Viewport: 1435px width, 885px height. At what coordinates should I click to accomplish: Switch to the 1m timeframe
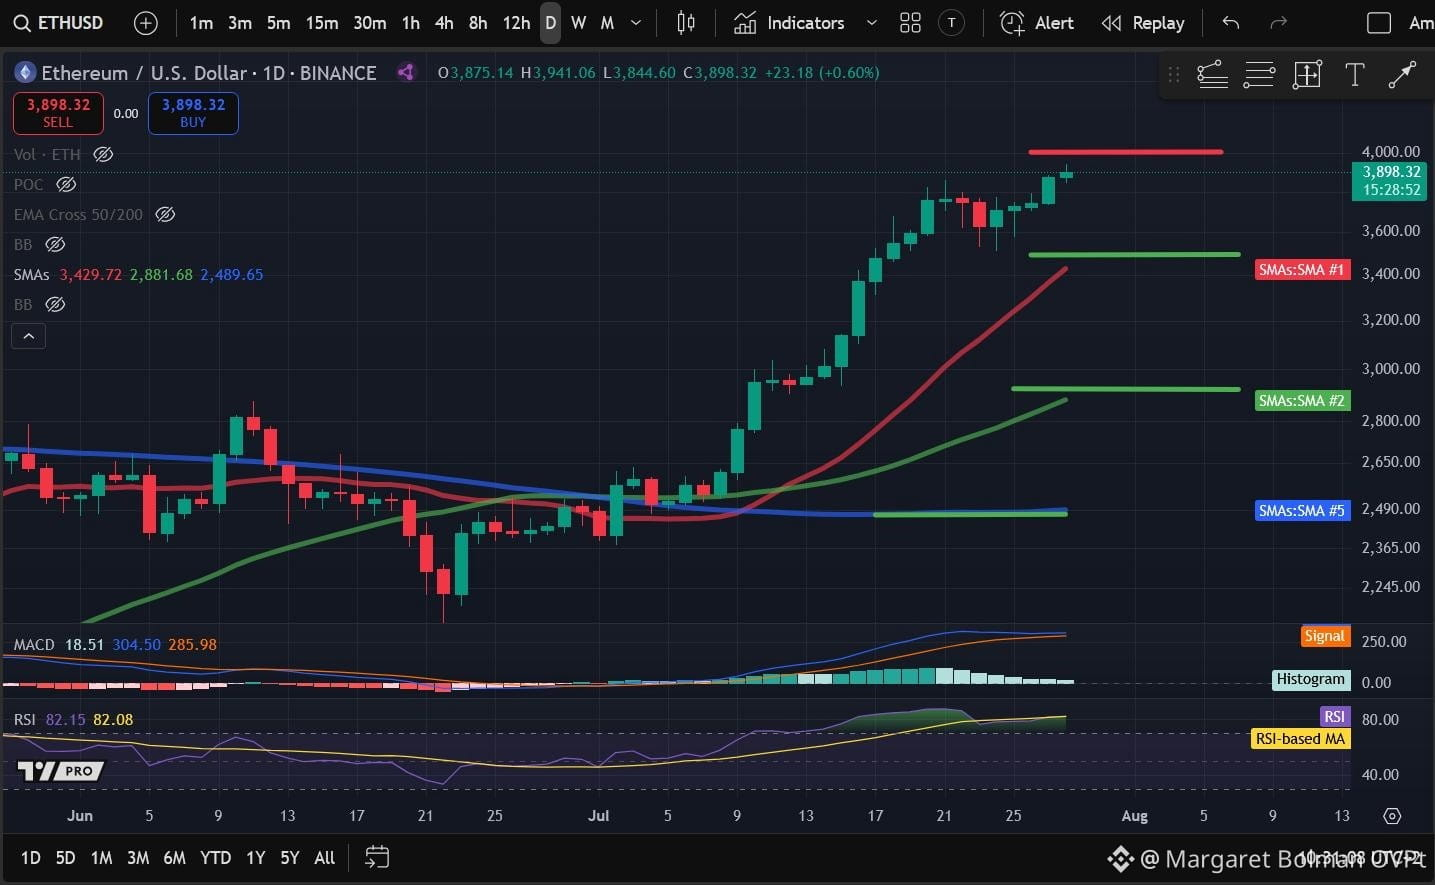tap(201, 23)
